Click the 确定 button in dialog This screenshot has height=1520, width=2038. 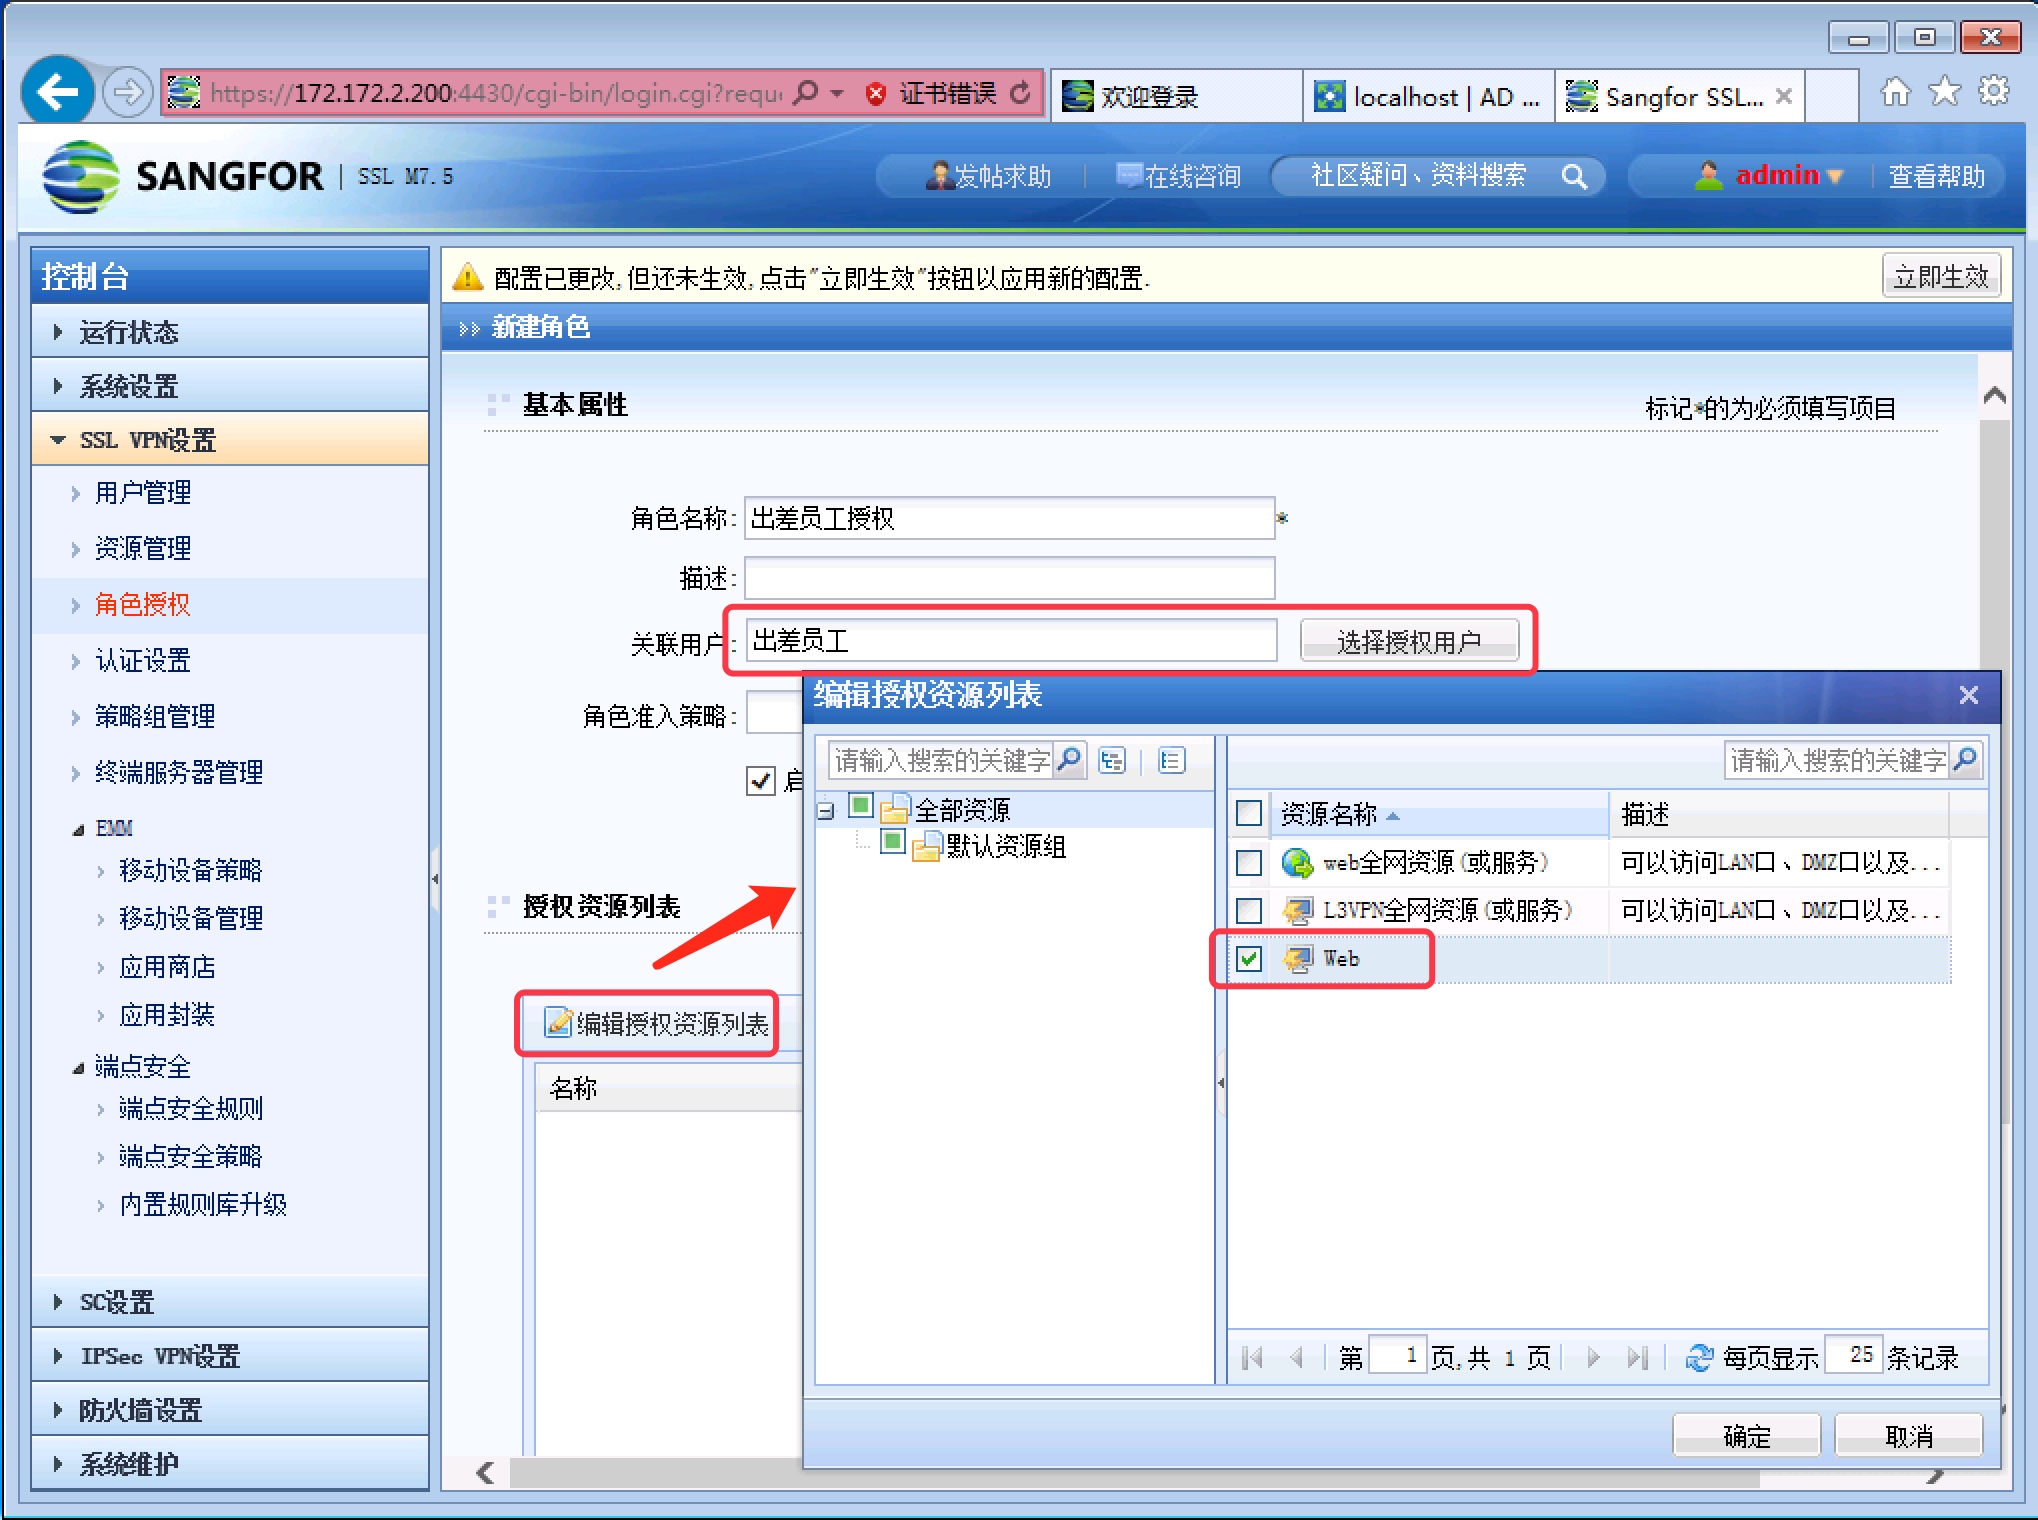tap(1746, 1436)
